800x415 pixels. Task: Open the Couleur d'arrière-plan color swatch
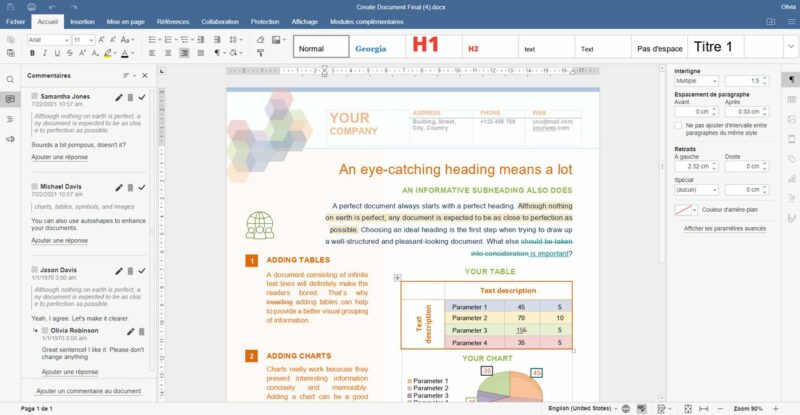tap(685, 210)
